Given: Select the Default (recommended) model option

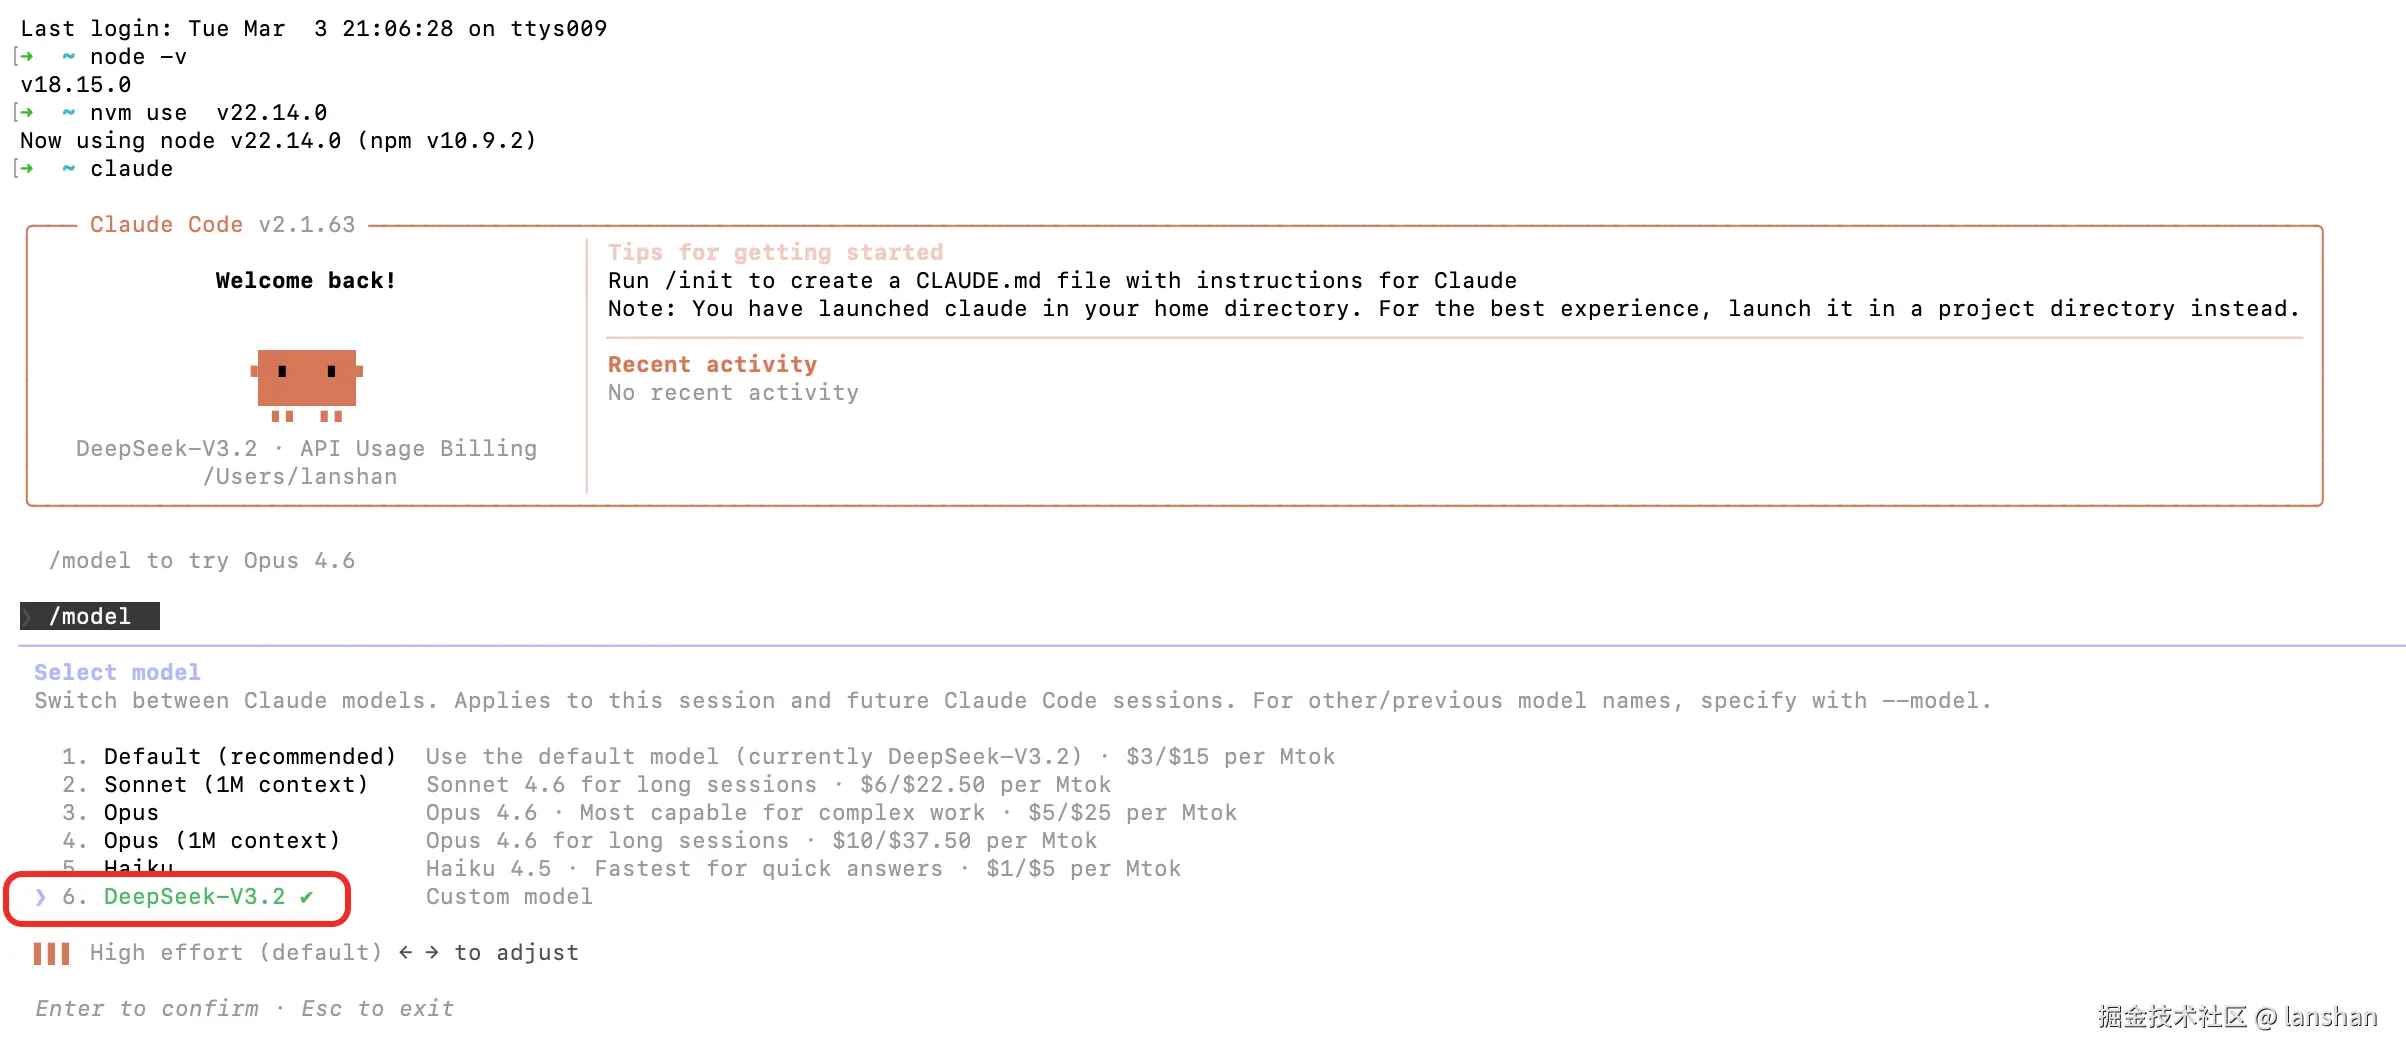Looking at the screenshot, I should (x=250, y=757).
